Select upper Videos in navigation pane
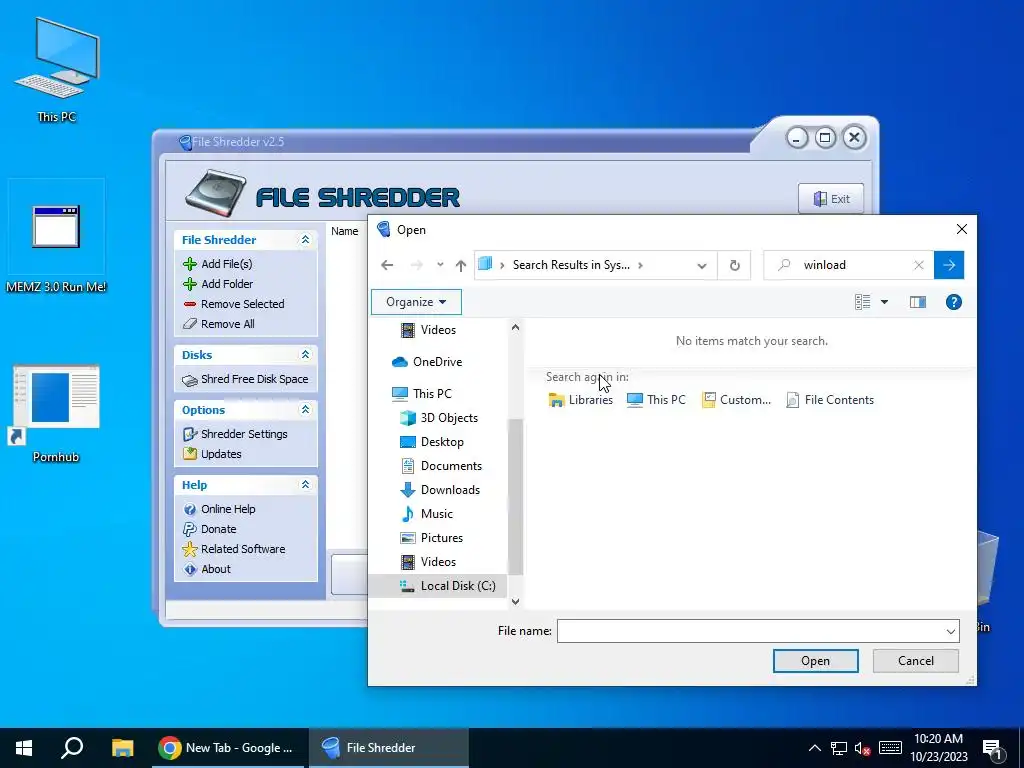The width and height of the screenshot is (1024, 768). [x=428, y=330]
